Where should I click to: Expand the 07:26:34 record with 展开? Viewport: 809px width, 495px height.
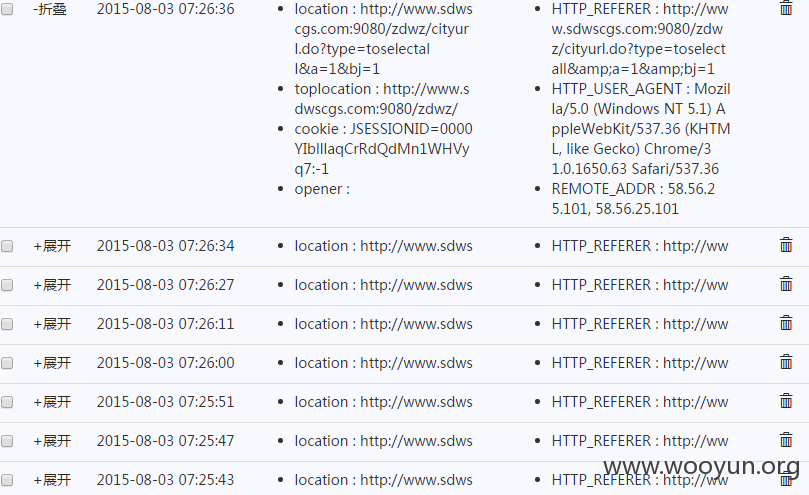coord(52,246)
